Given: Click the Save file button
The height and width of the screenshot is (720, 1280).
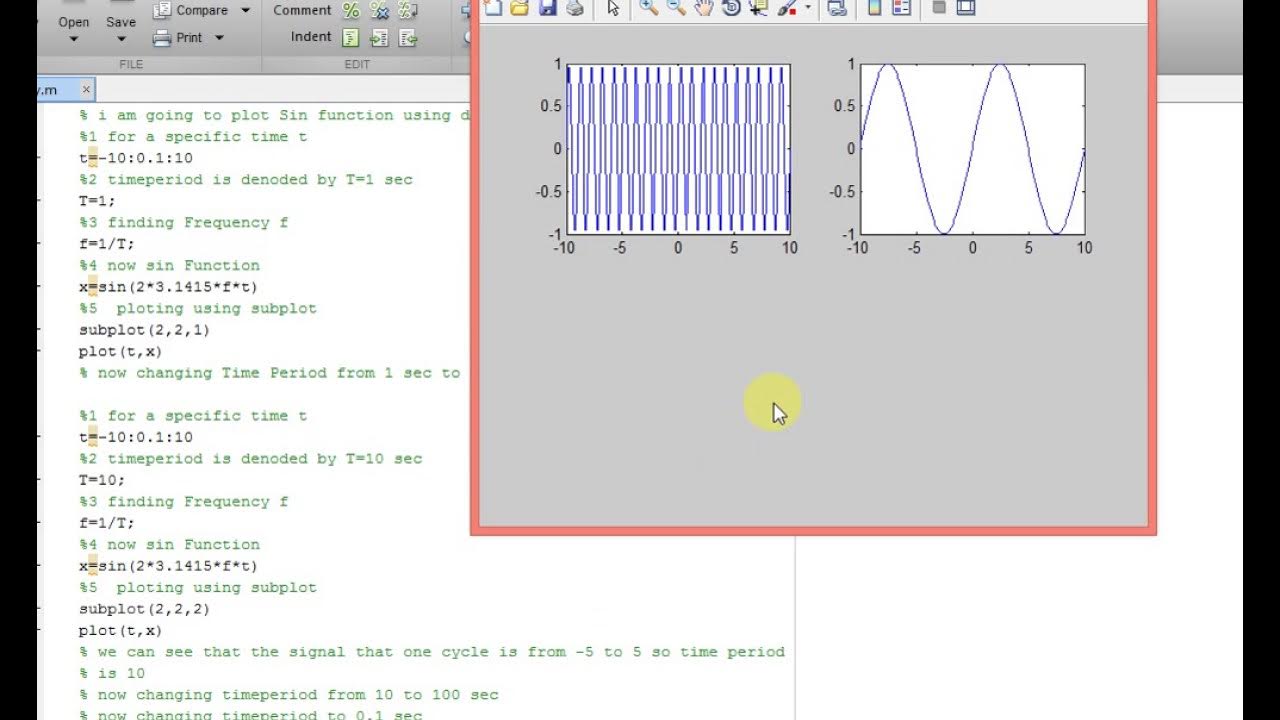Looking at the screenshot, I should 121,20.
